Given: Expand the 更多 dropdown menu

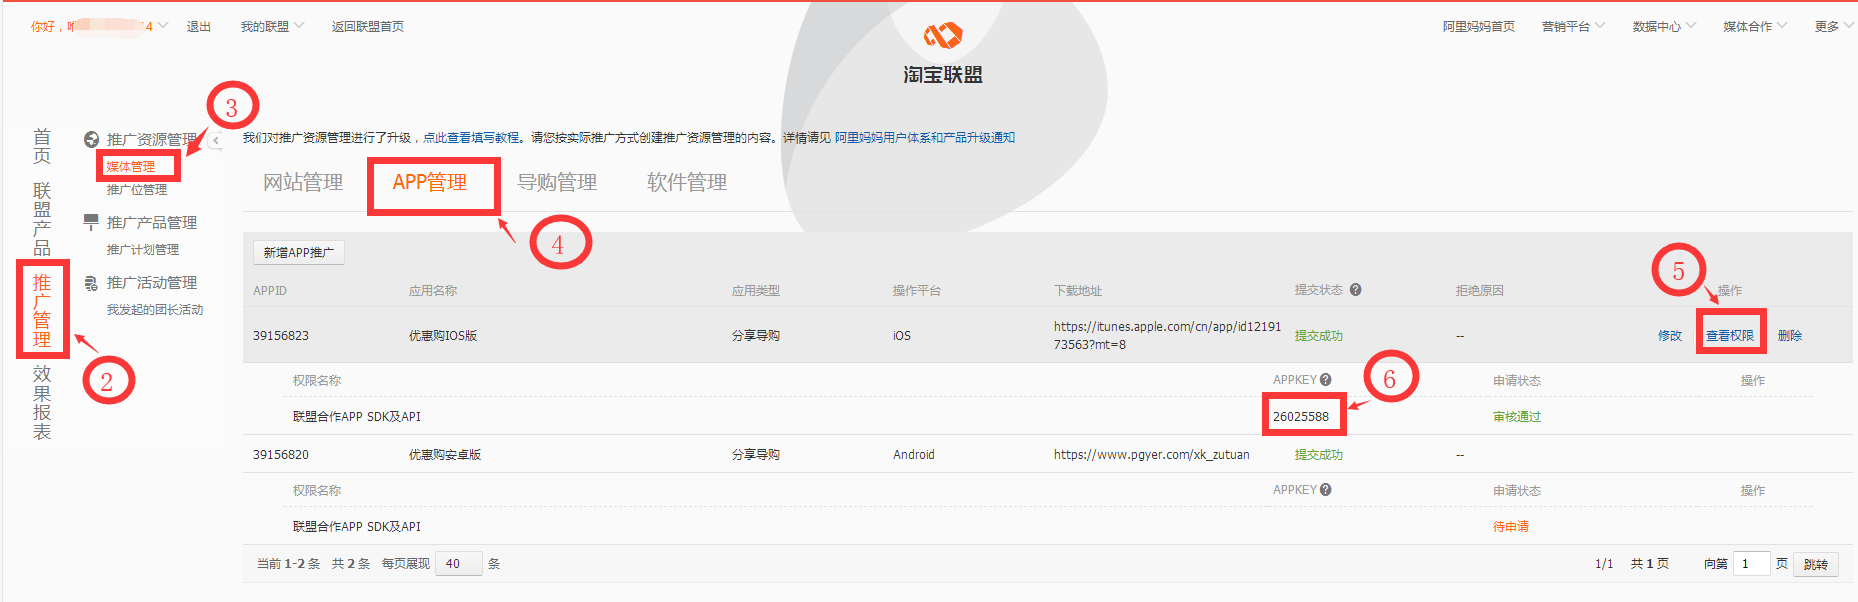Looking at the screenshot, I should click(x=1834, y=26).
